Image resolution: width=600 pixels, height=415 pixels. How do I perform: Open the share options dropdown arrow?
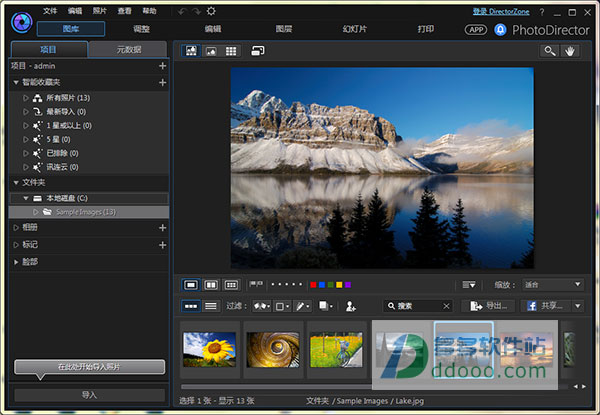click(x=578, y=306)
